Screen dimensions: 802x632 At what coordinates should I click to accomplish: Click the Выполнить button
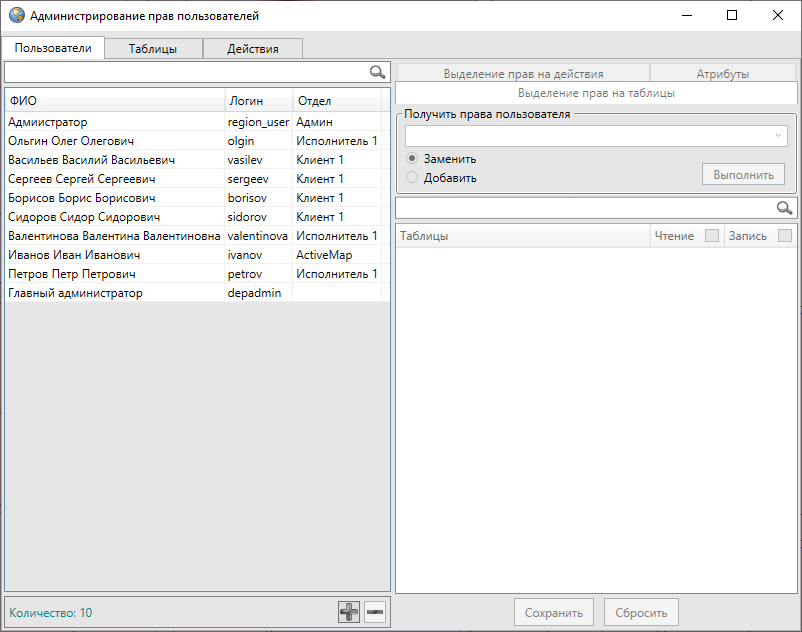coord(743,175)
